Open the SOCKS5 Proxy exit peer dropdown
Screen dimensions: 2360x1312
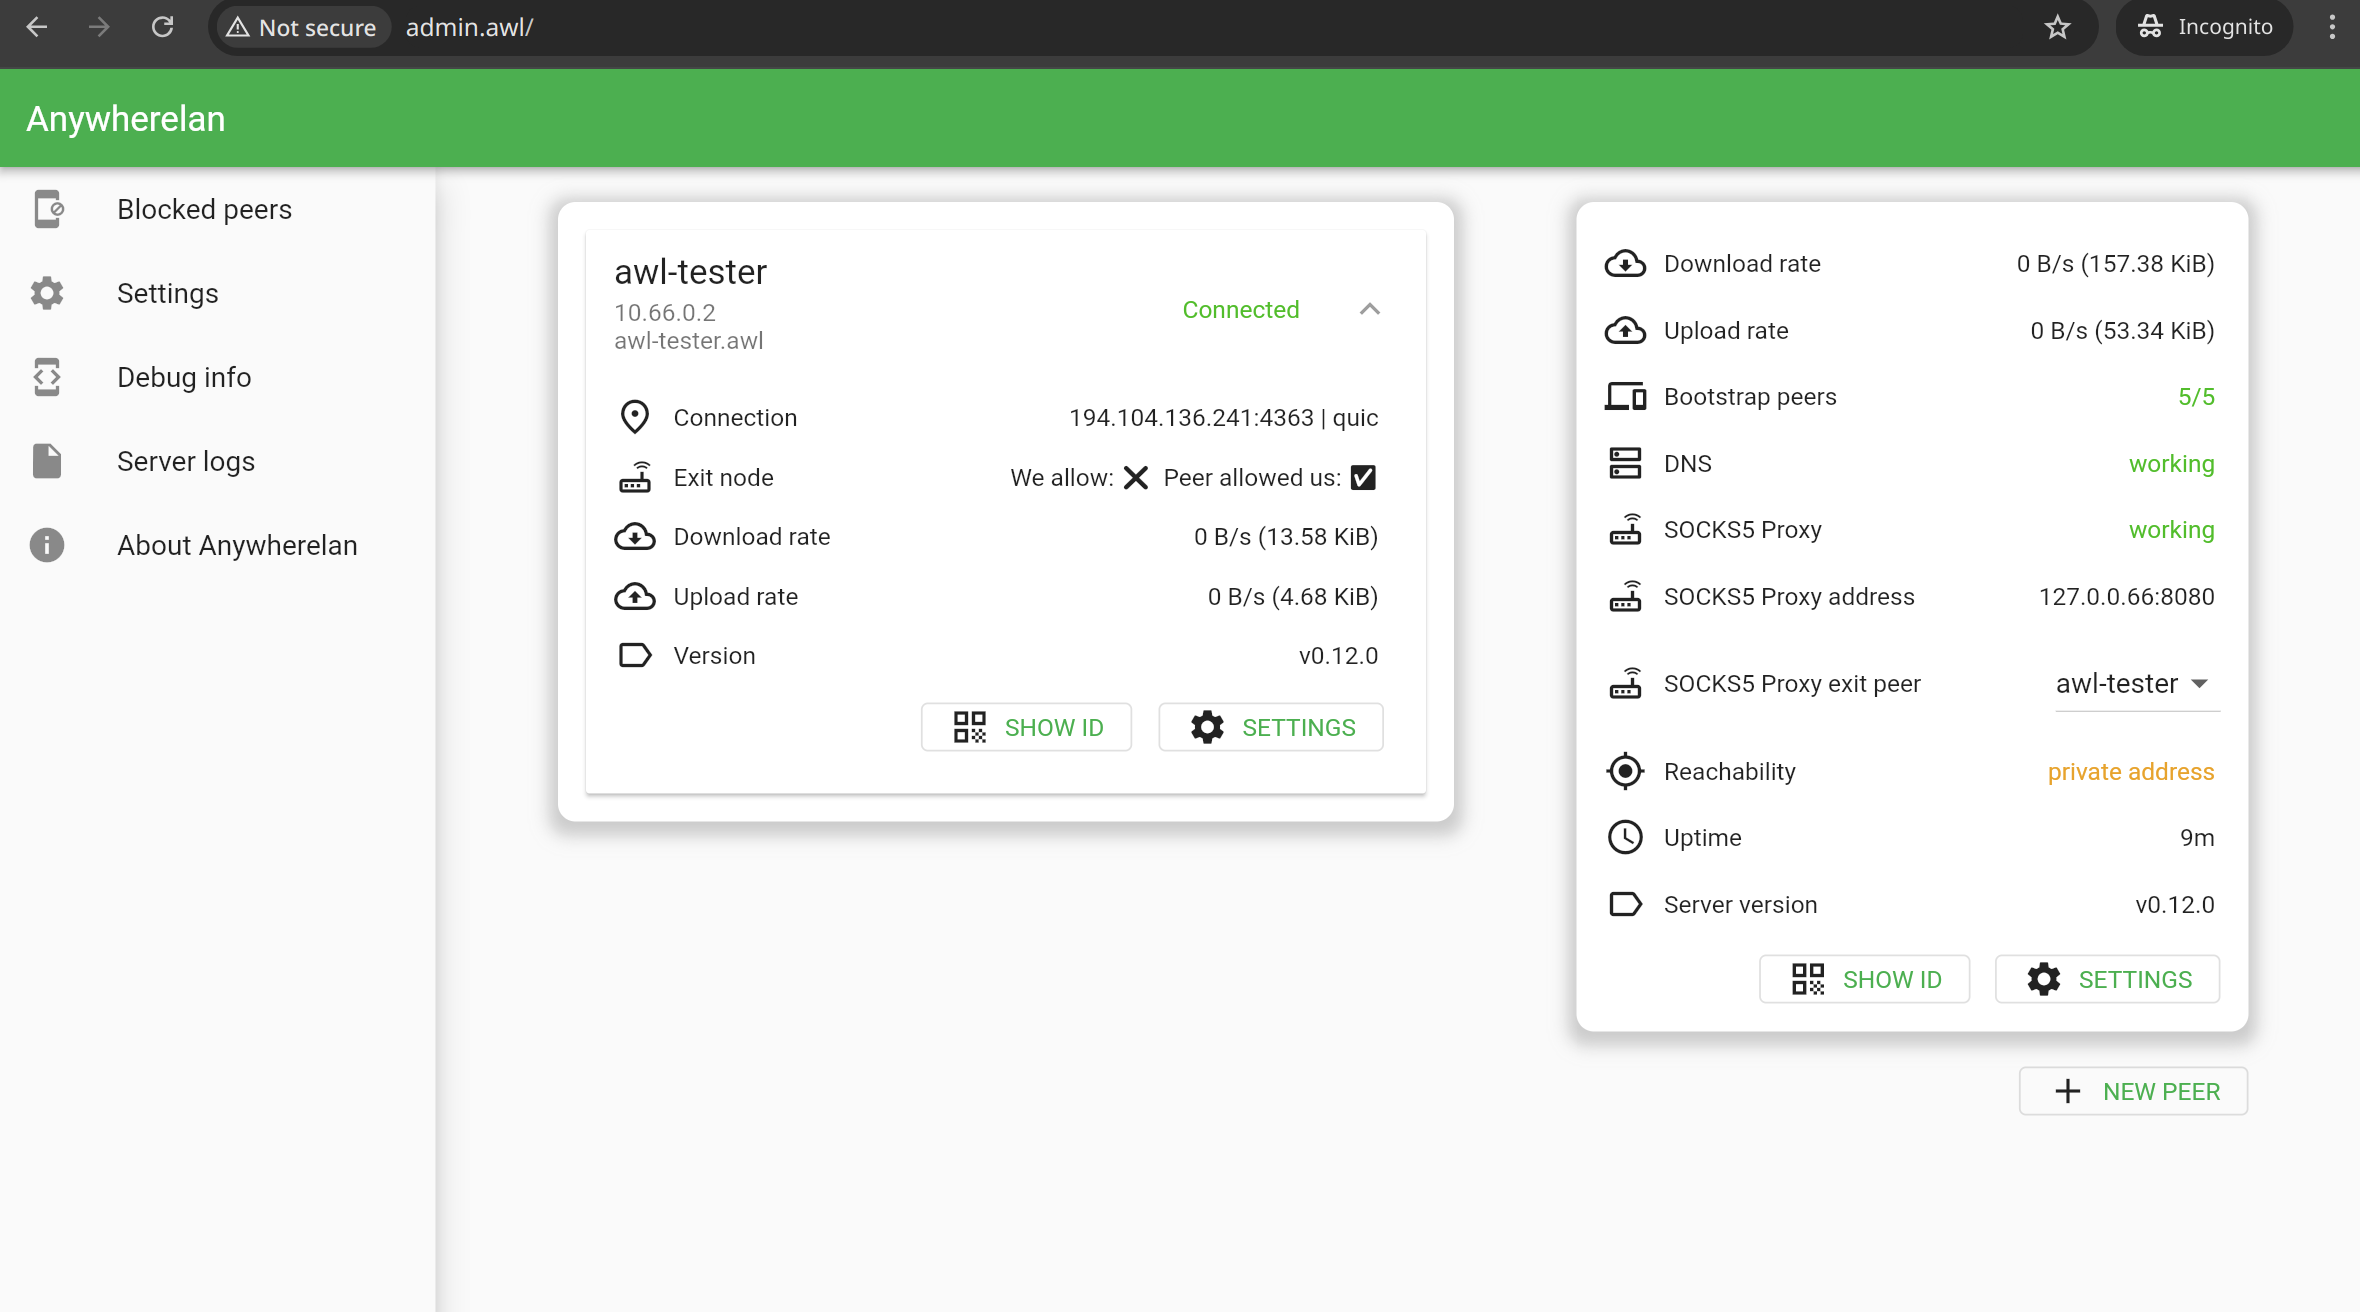pyautogui.click(x=2137, y=683)
